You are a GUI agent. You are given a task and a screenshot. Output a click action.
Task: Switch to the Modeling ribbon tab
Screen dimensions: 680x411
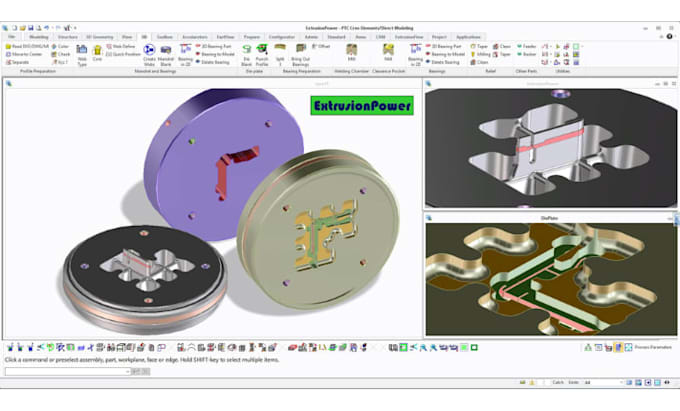click(39, 37)
